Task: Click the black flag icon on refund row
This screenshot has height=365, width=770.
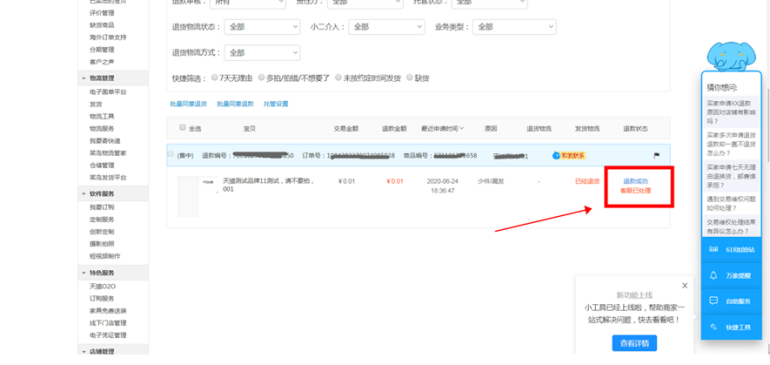Action: tap(656, 156)
